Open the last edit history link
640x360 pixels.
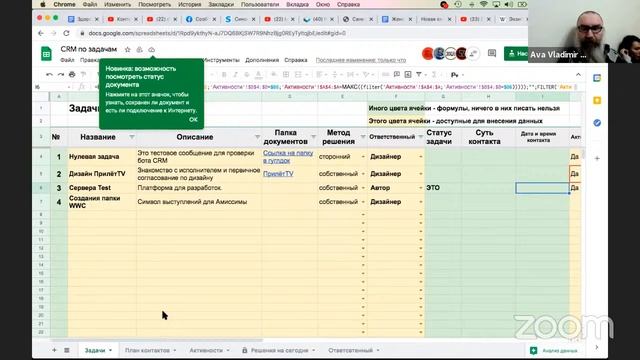pyautogui.click(x=361, y=60)
